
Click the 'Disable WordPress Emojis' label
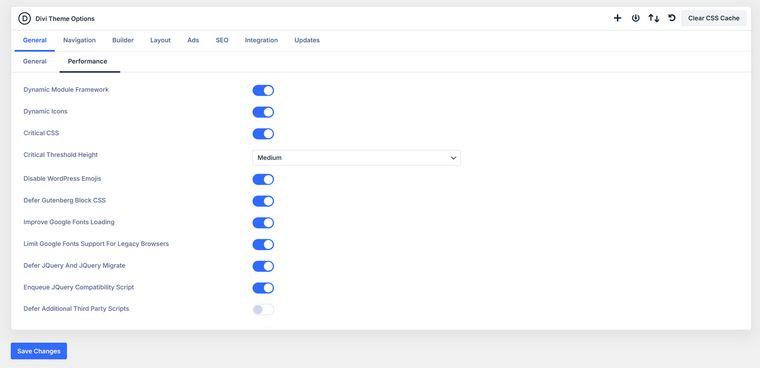tap(62, 178)
